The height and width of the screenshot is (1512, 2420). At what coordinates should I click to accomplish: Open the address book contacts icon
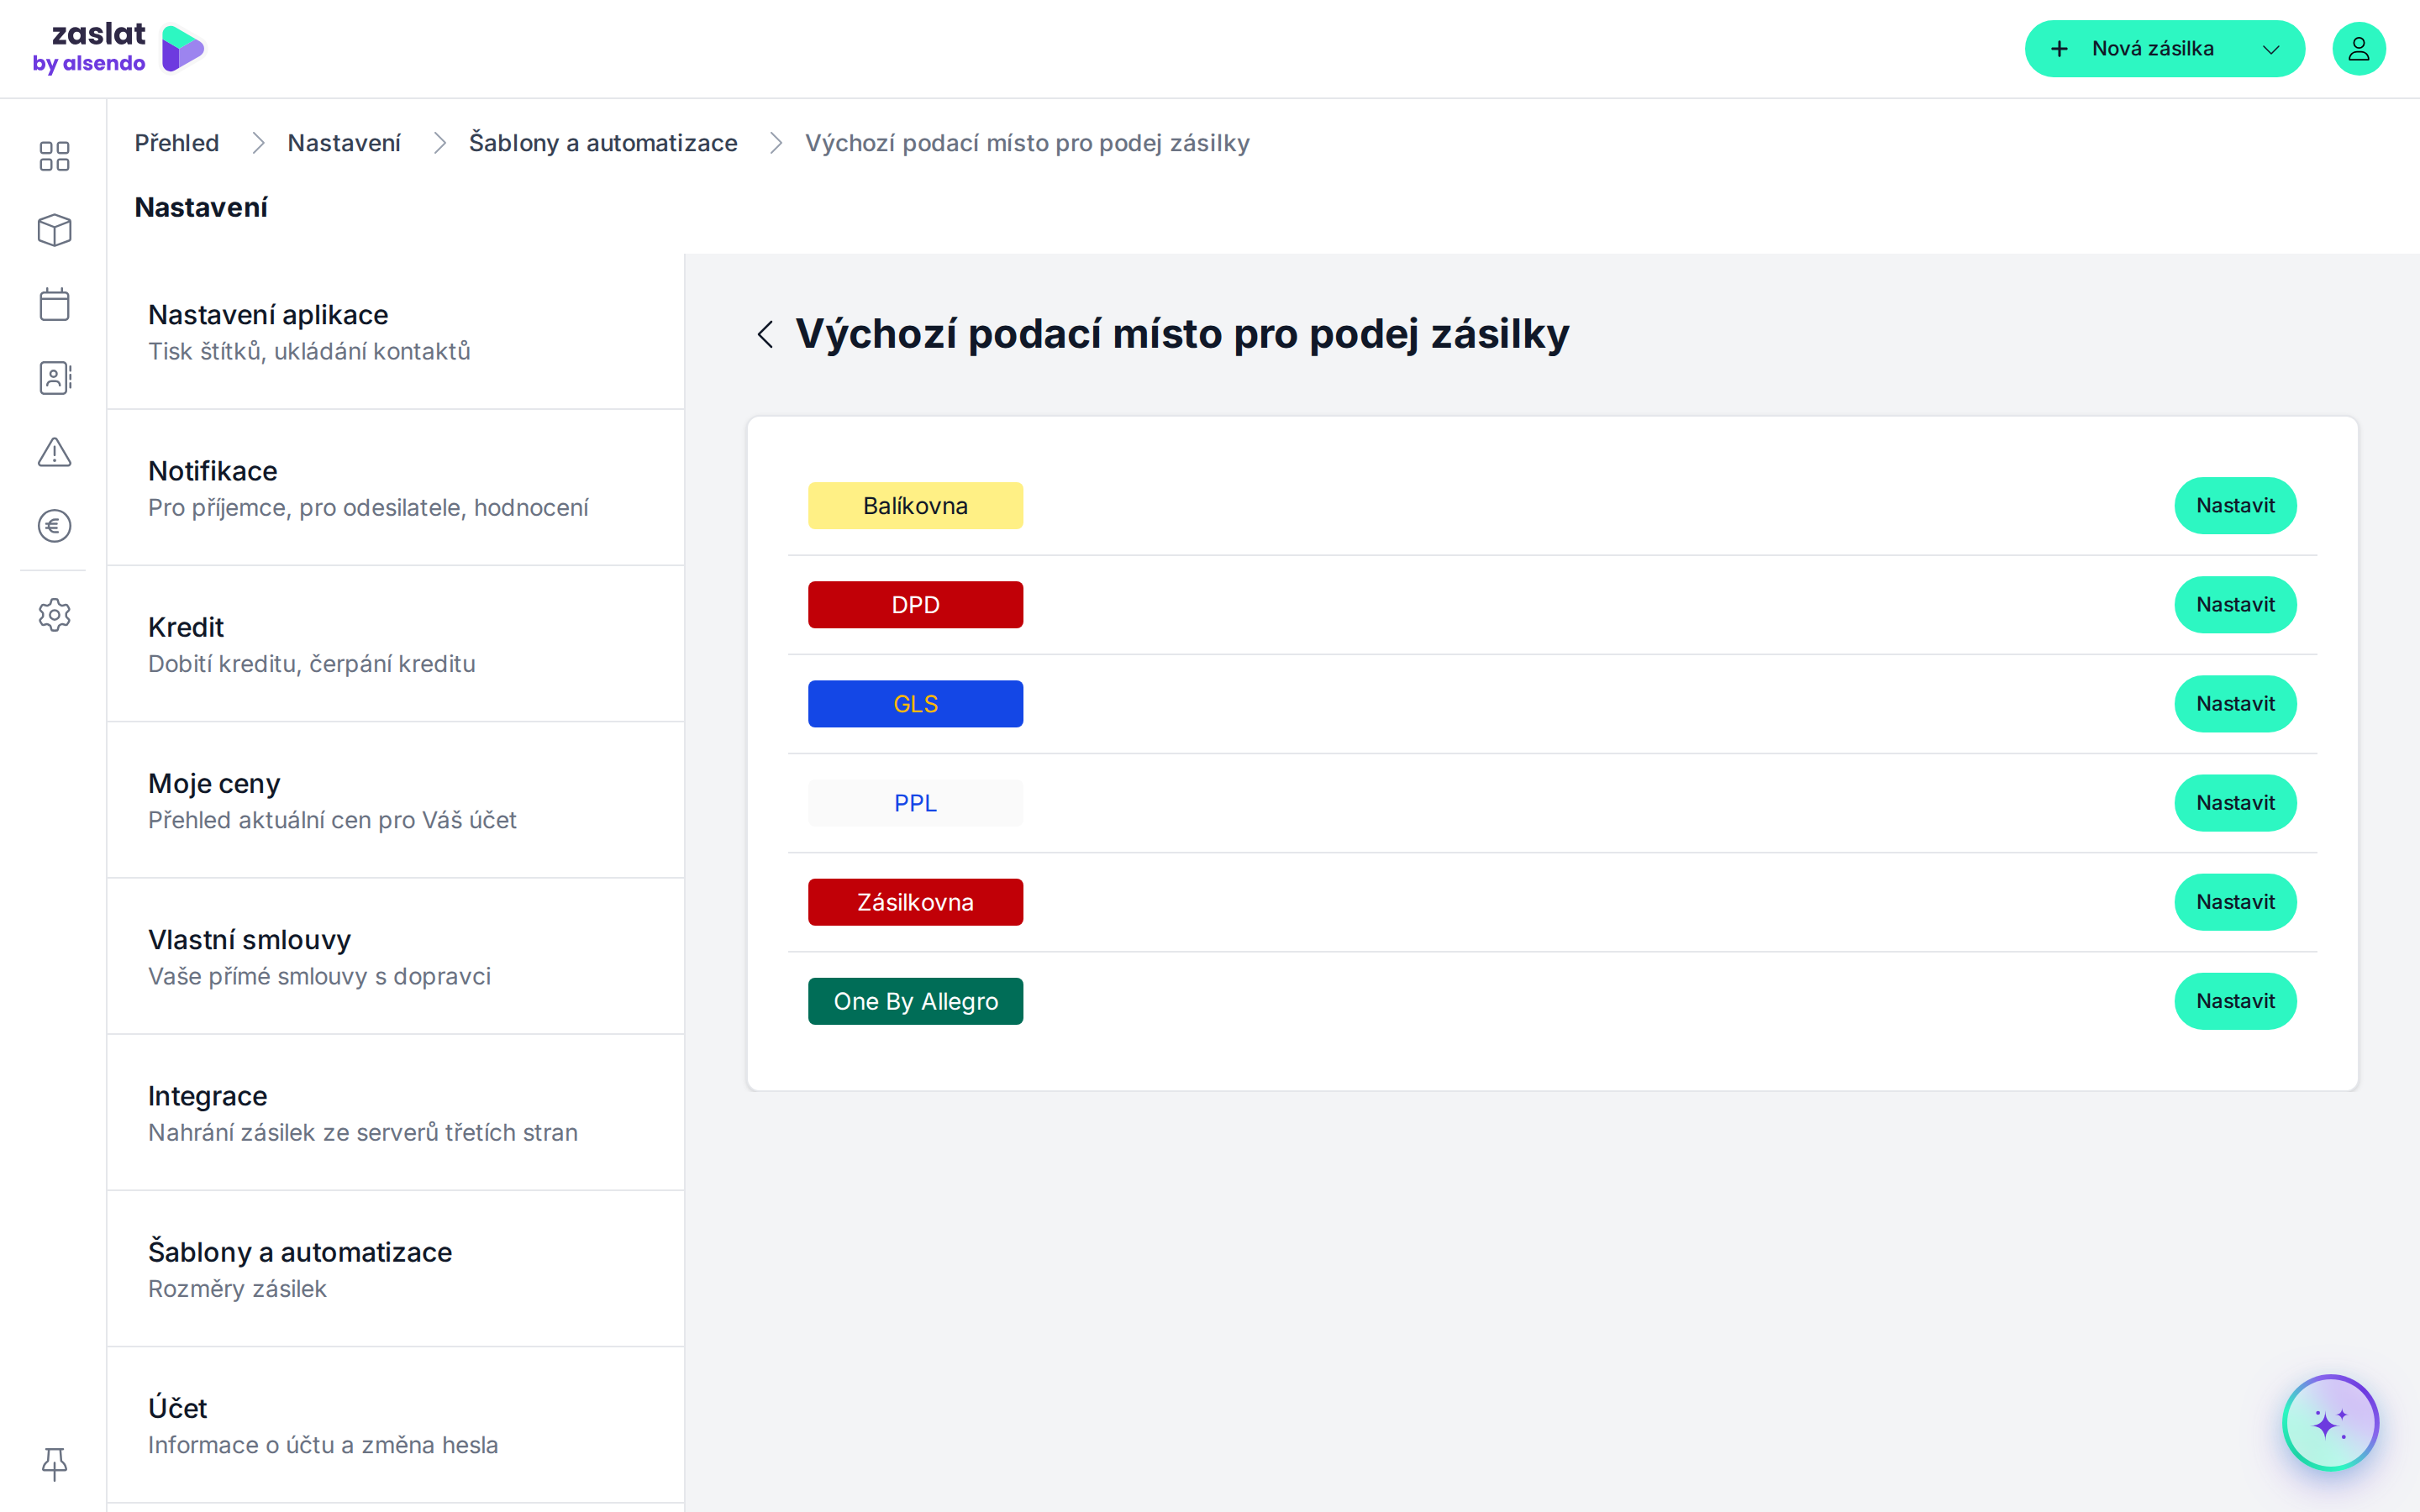pyautogui.click(x=54, y=378)
